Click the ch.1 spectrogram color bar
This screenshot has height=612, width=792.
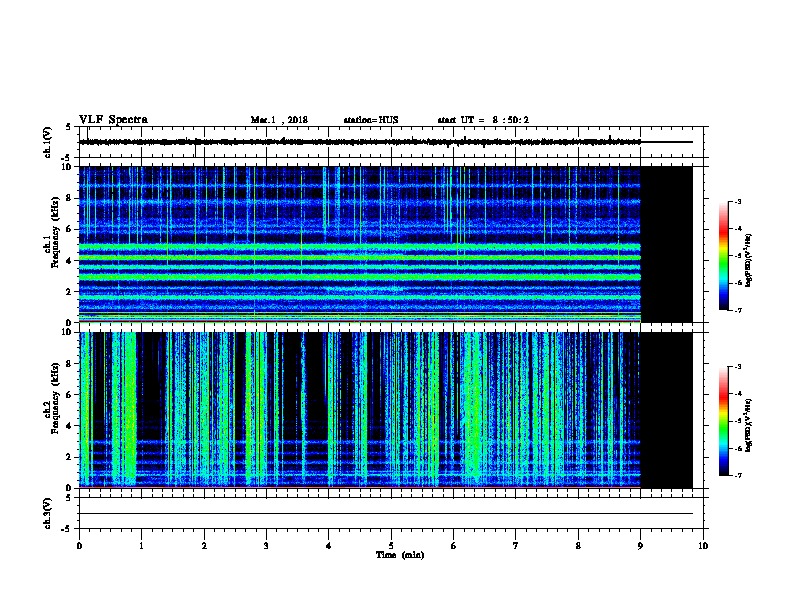[724, 256]
